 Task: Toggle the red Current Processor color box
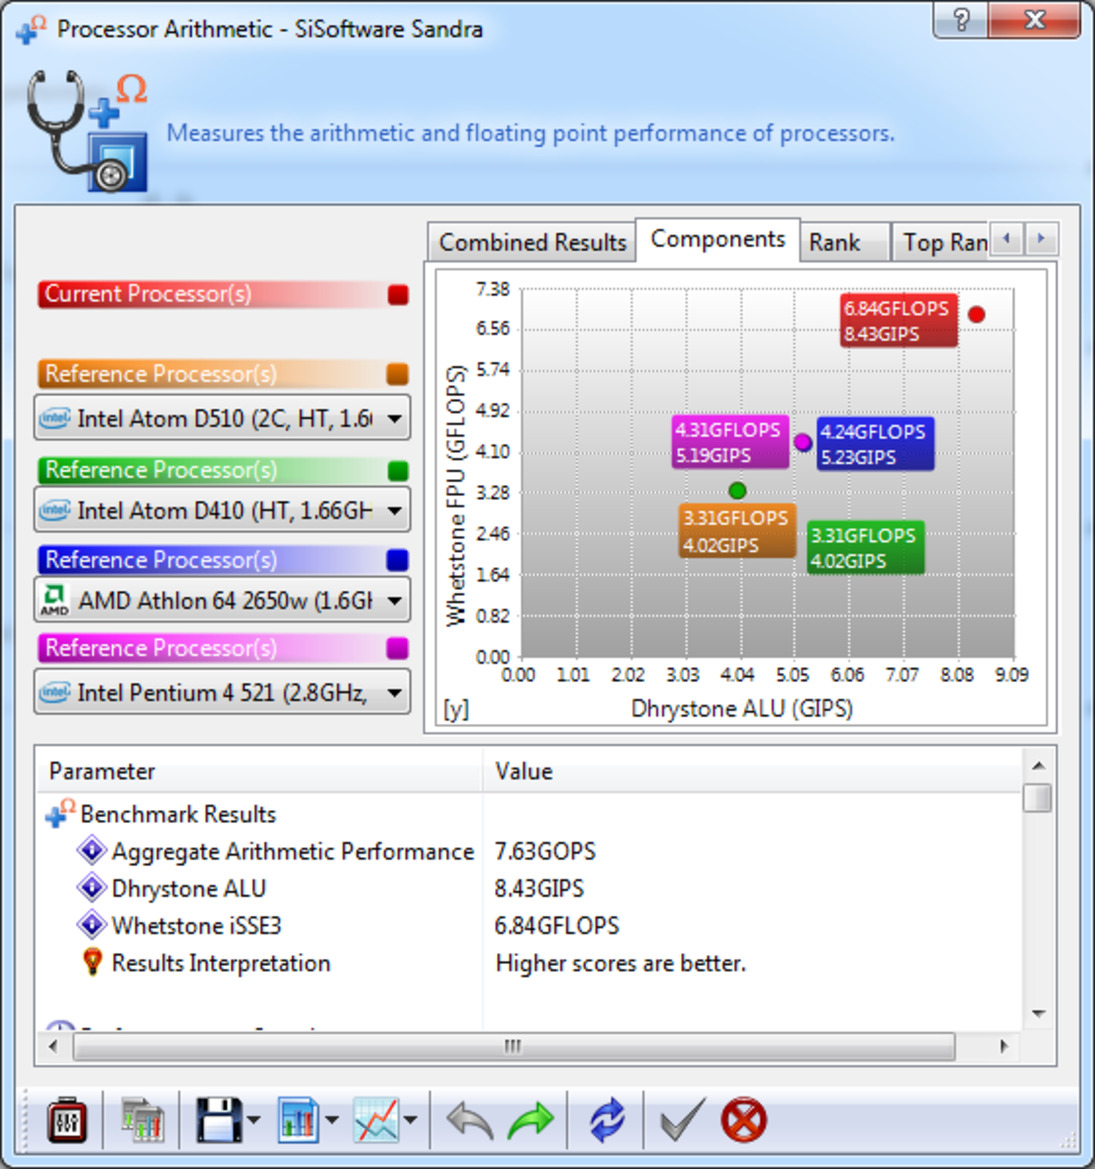tap(398, 295)
